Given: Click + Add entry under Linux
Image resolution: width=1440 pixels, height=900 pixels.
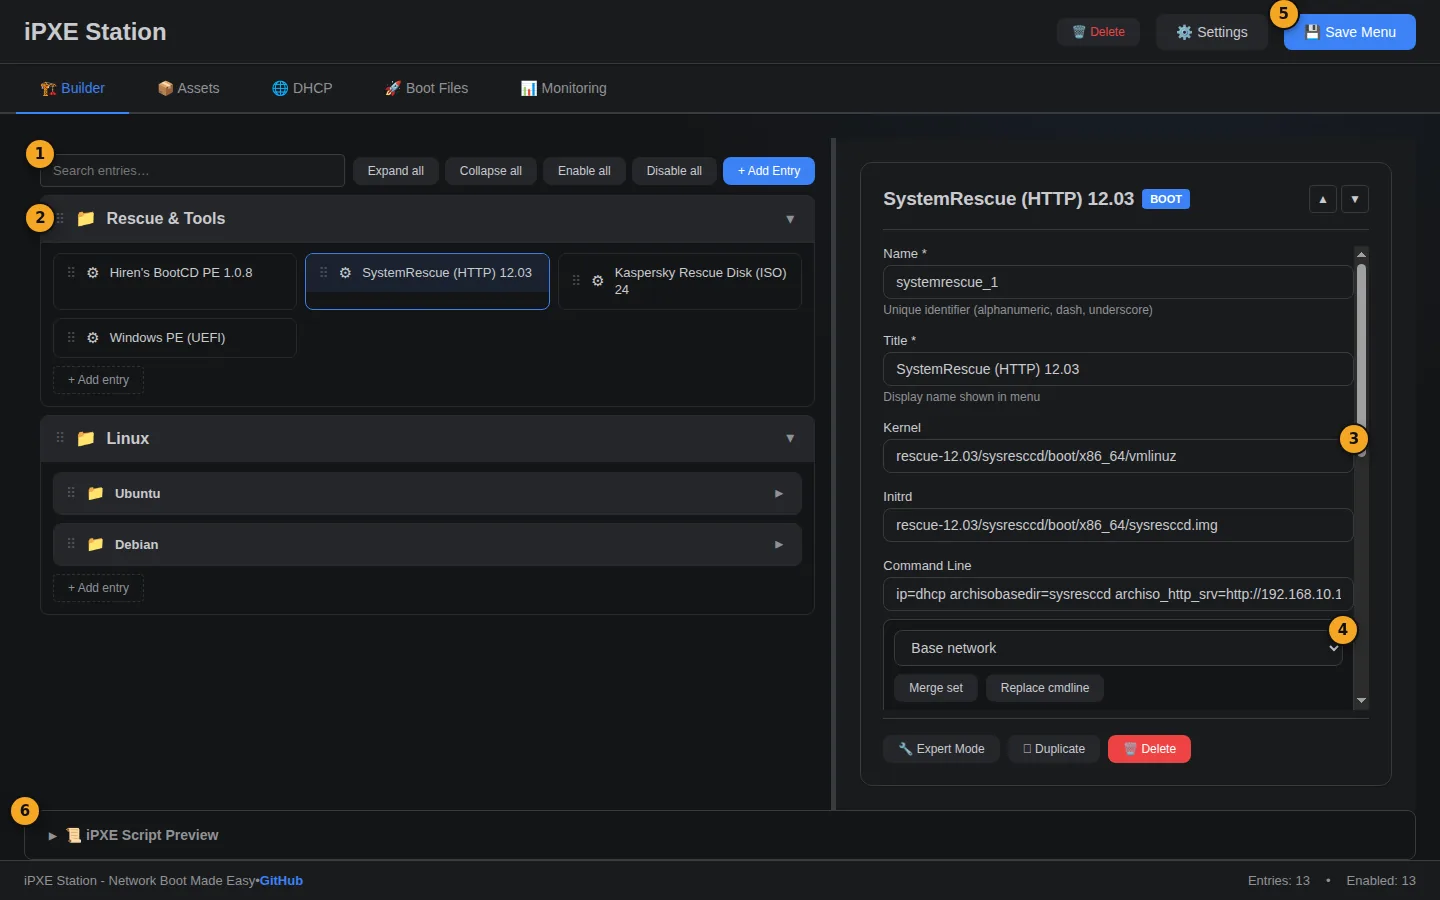Looking at the screenshot, I should (98, 588).
